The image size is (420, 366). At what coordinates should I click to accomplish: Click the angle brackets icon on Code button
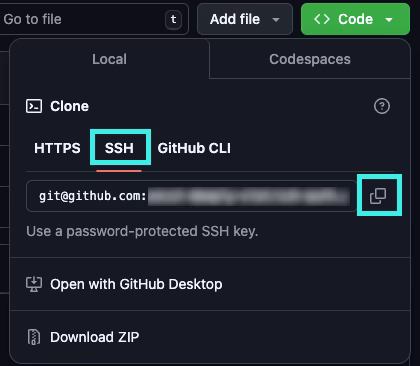(322, 19)
